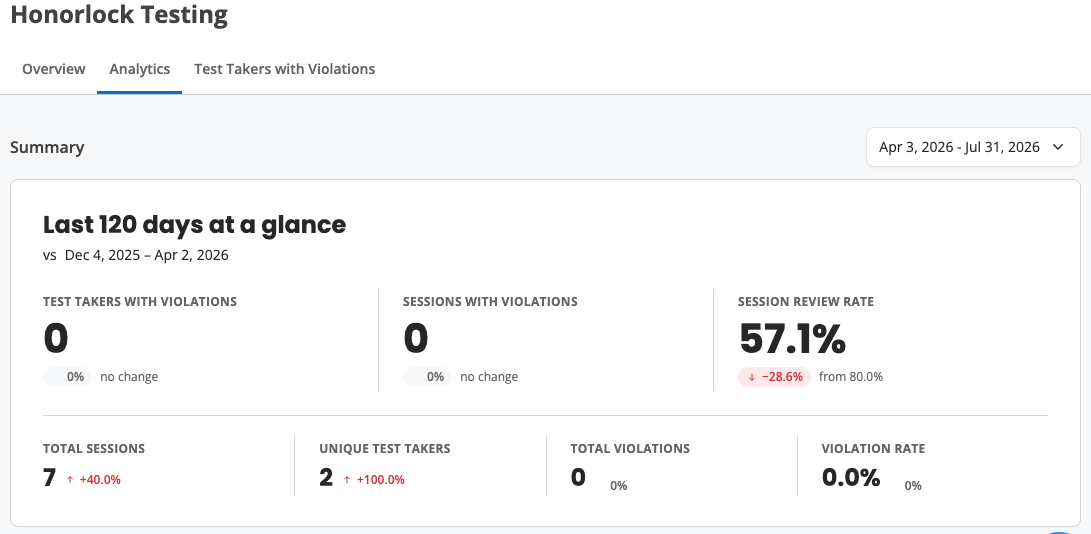Click the Total Violations label
This screenshot has width=1091, height=534.
point(630,448)
